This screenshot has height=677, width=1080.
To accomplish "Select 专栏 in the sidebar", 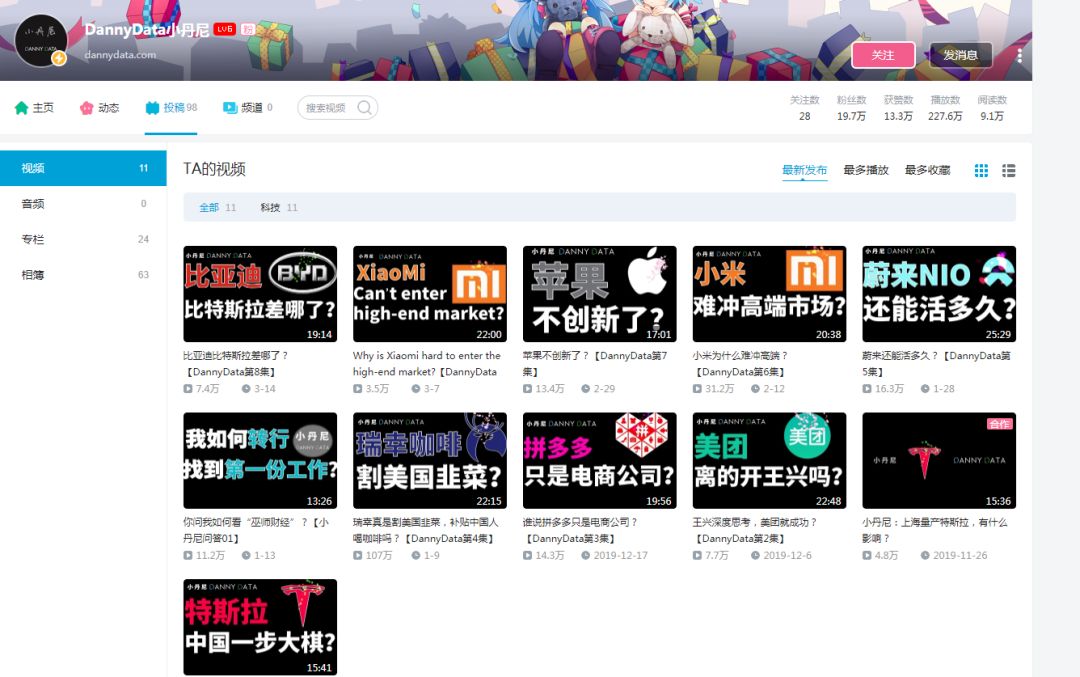I will [83, 239].
